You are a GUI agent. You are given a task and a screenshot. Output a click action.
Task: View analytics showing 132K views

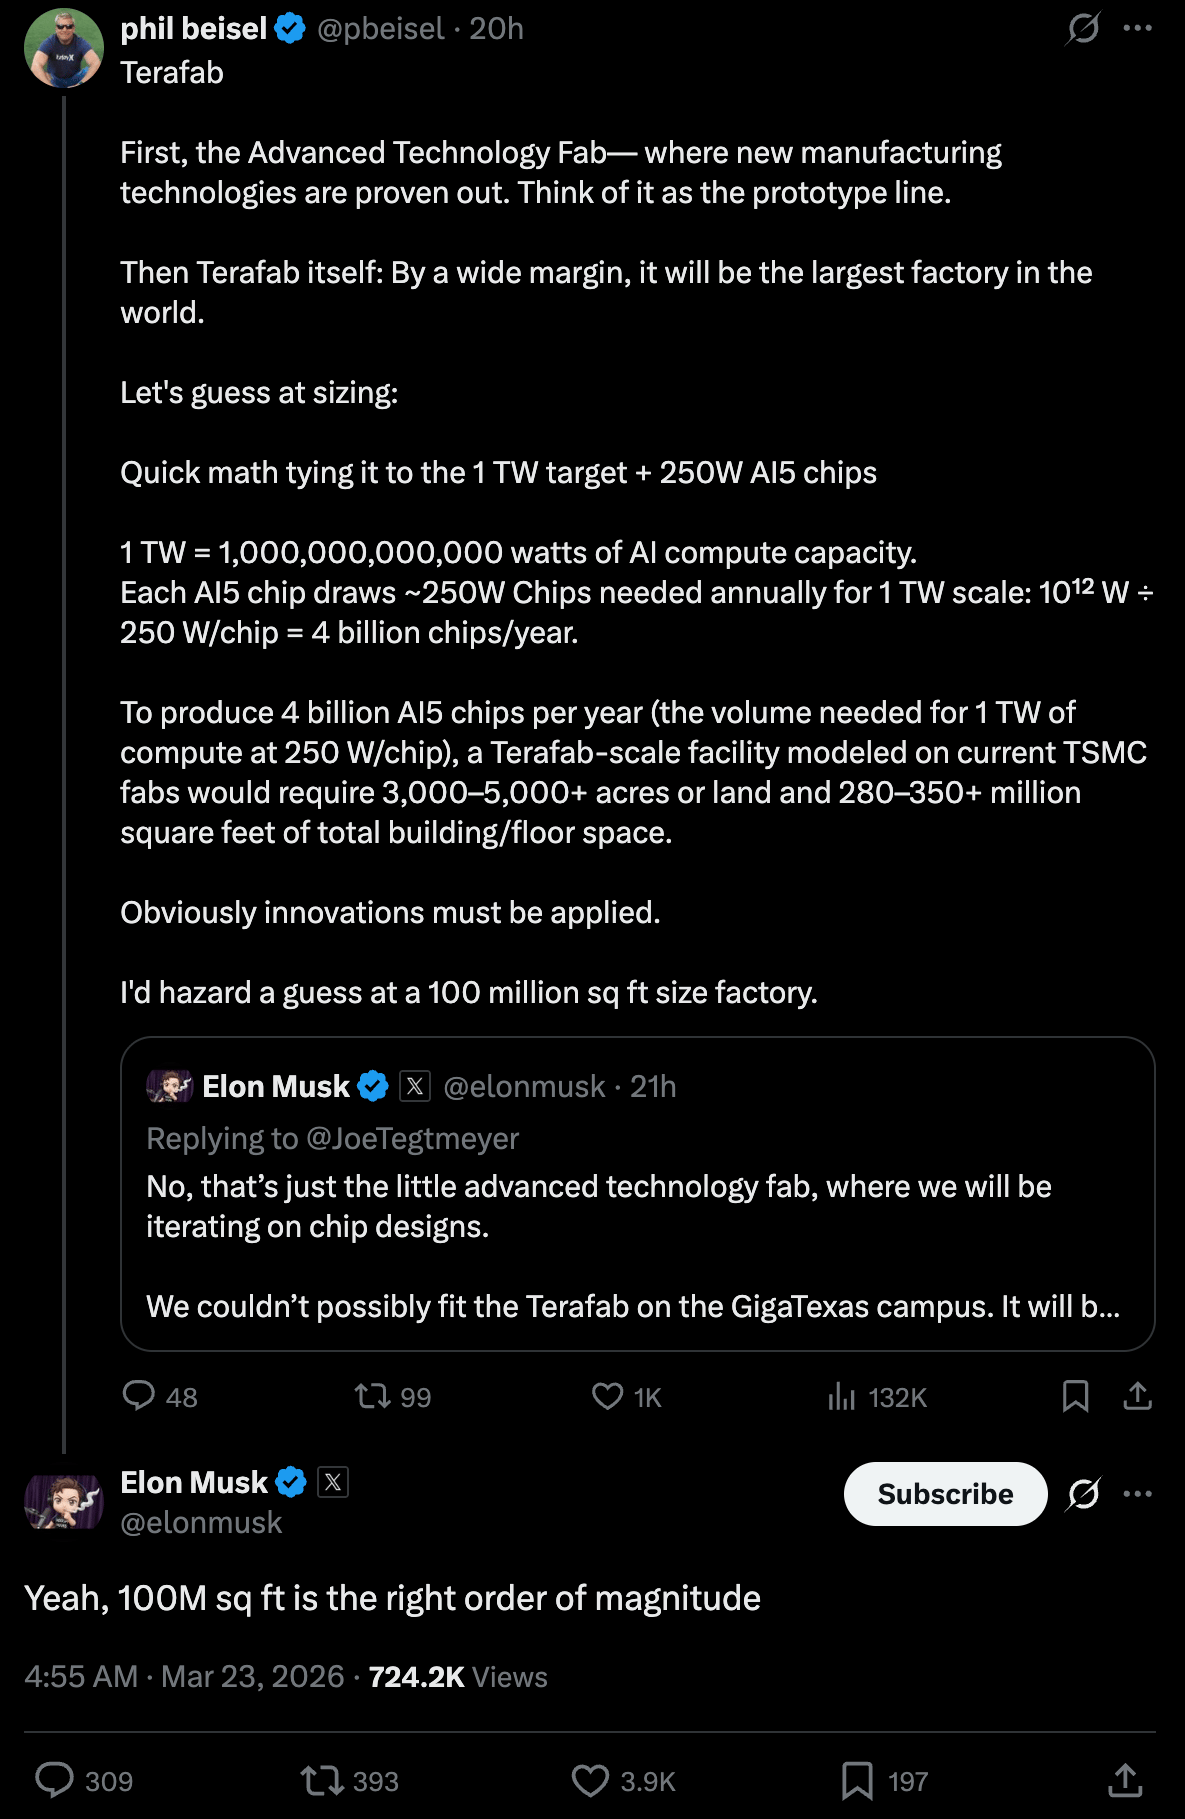tap(842, 1395)
